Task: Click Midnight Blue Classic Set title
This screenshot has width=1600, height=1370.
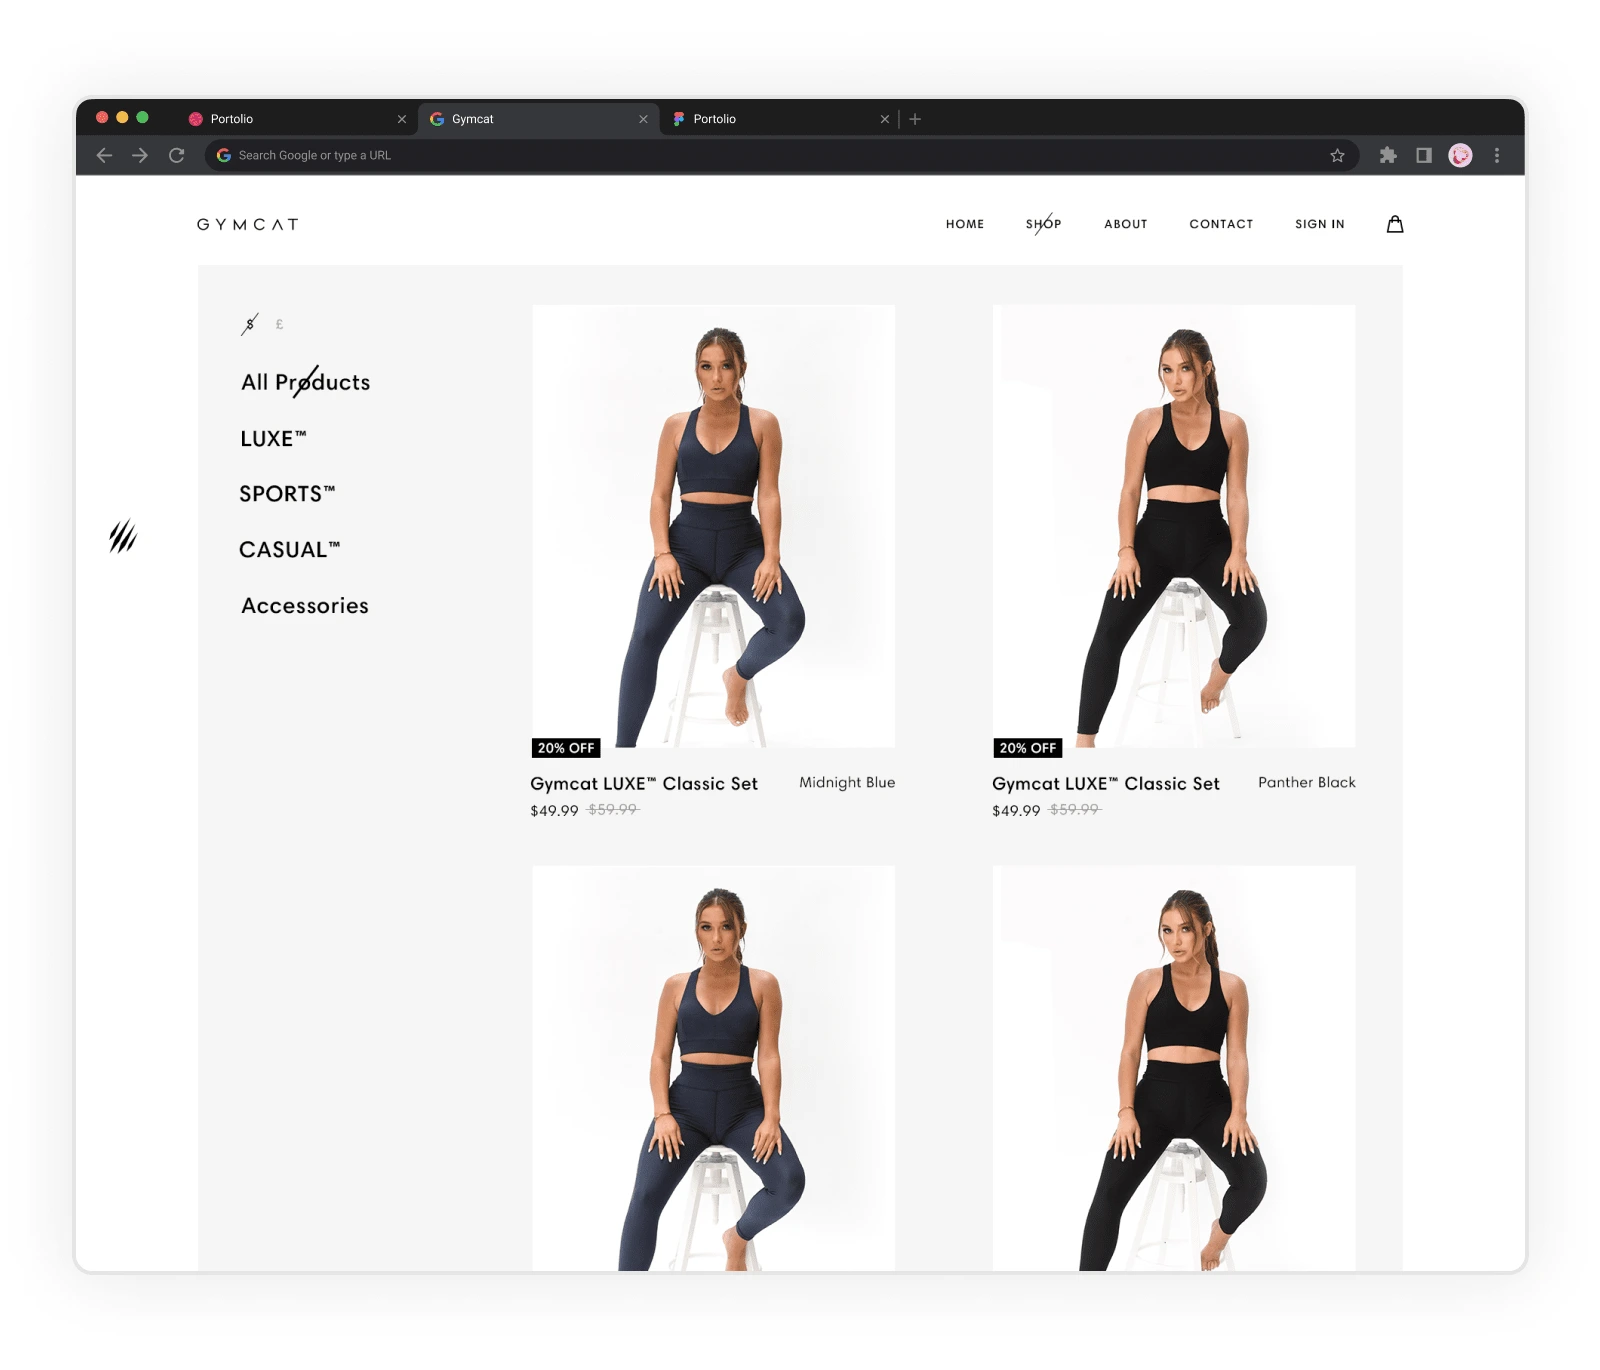Action: coord(644,784)
